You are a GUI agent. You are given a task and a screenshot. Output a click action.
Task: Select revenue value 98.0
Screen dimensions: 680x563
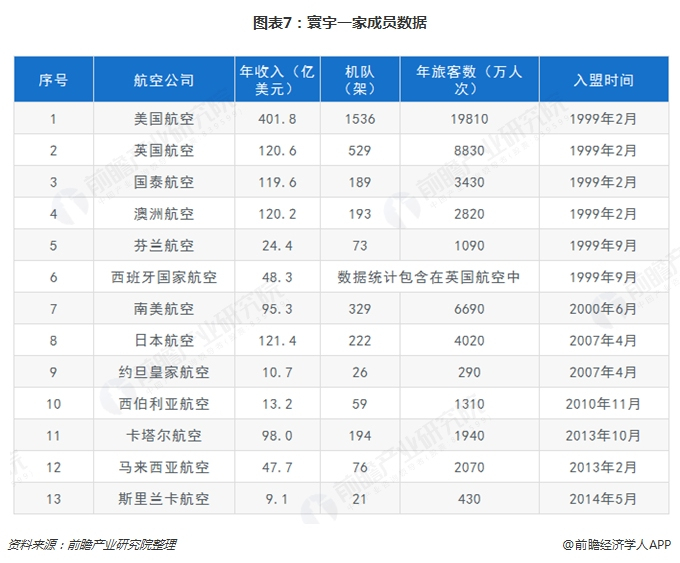pos(277,435)
